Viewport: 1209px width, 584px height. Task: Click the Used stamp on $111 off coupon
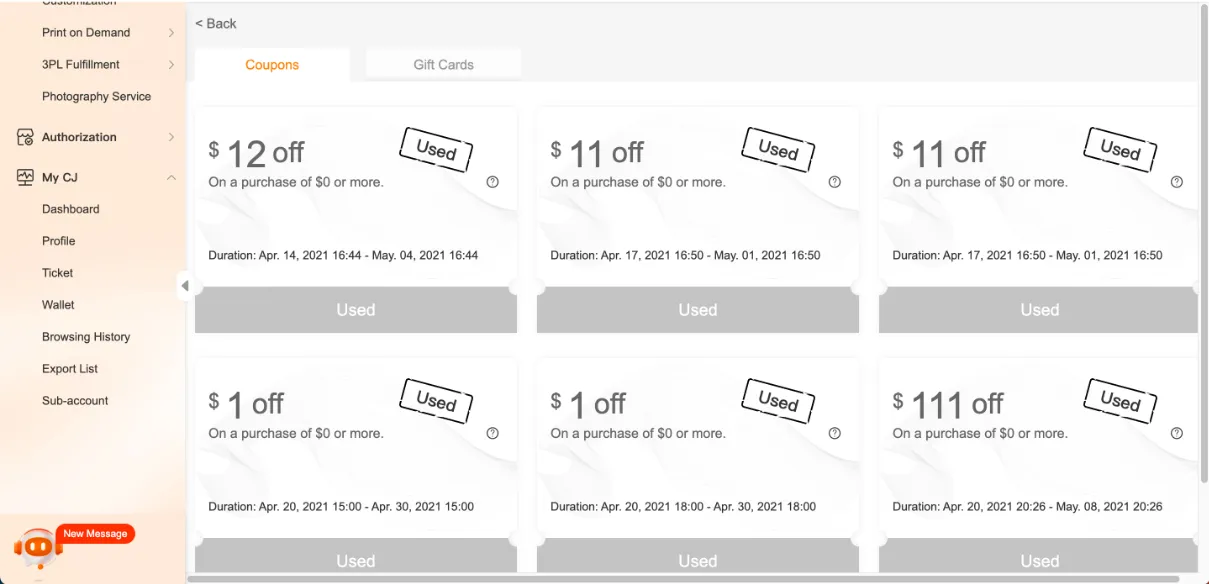[x=1120, y=401]
